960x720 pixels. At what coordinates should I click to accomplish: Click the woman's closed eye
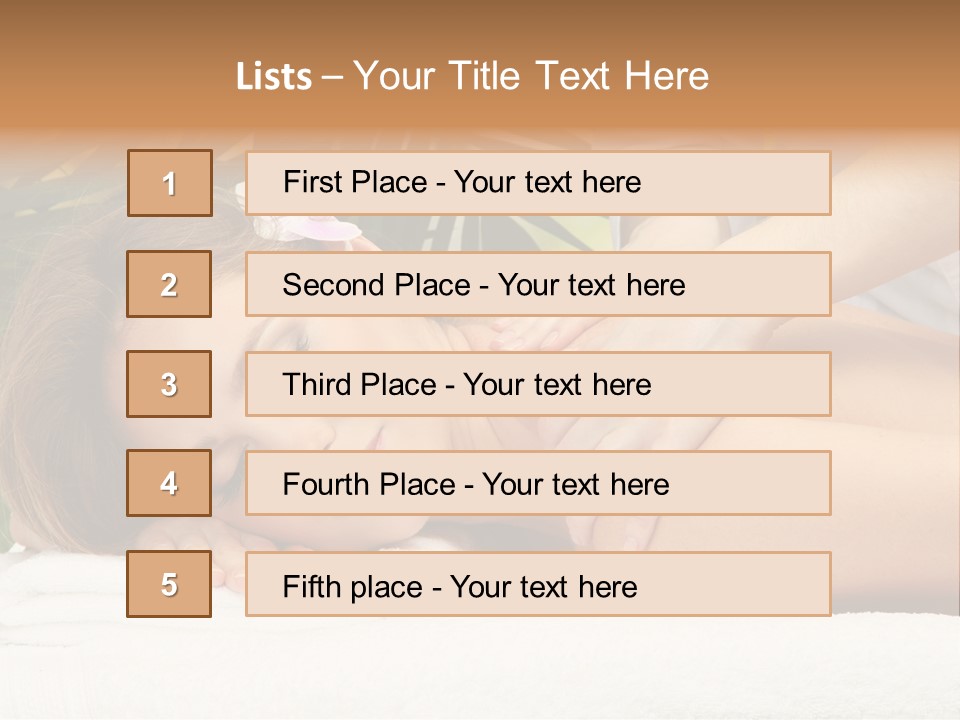[300, 340]
